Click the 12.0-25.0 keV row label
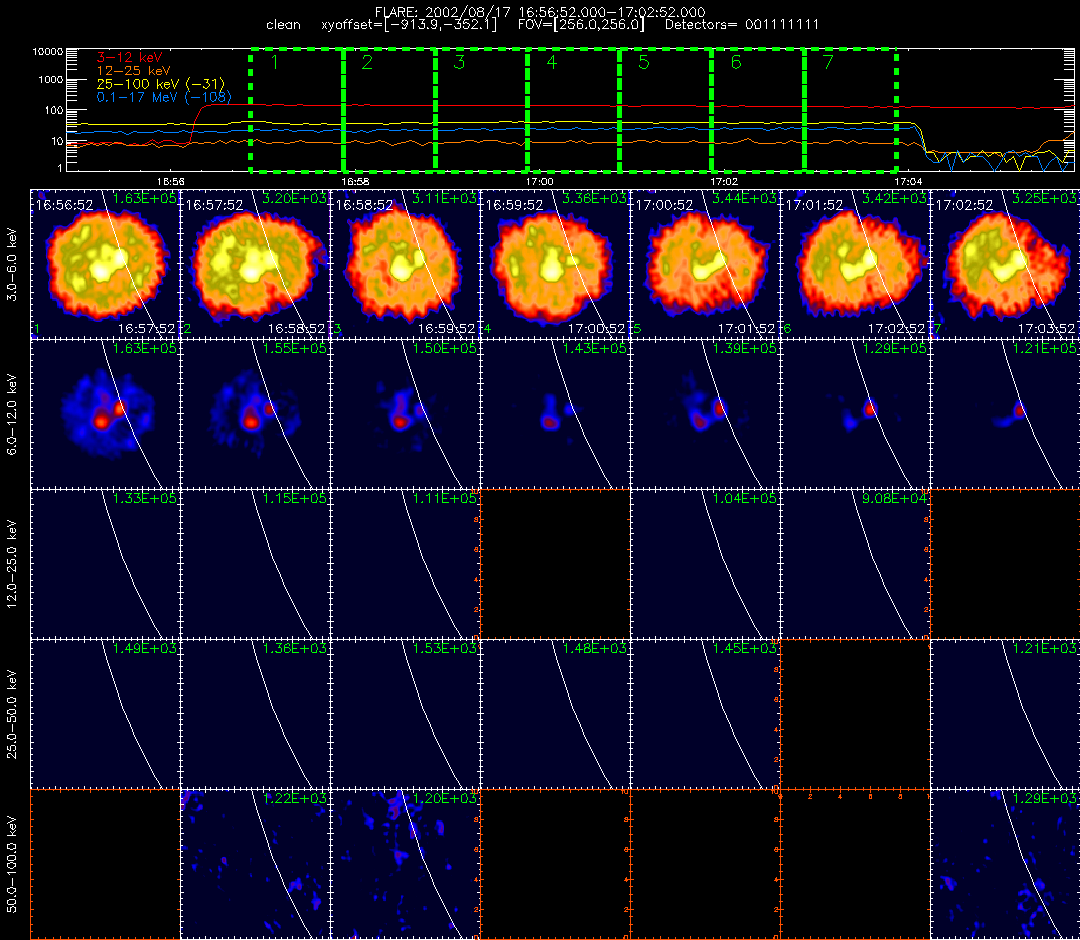The width and height of the screenshot is (1080, 940). point(12,565)
